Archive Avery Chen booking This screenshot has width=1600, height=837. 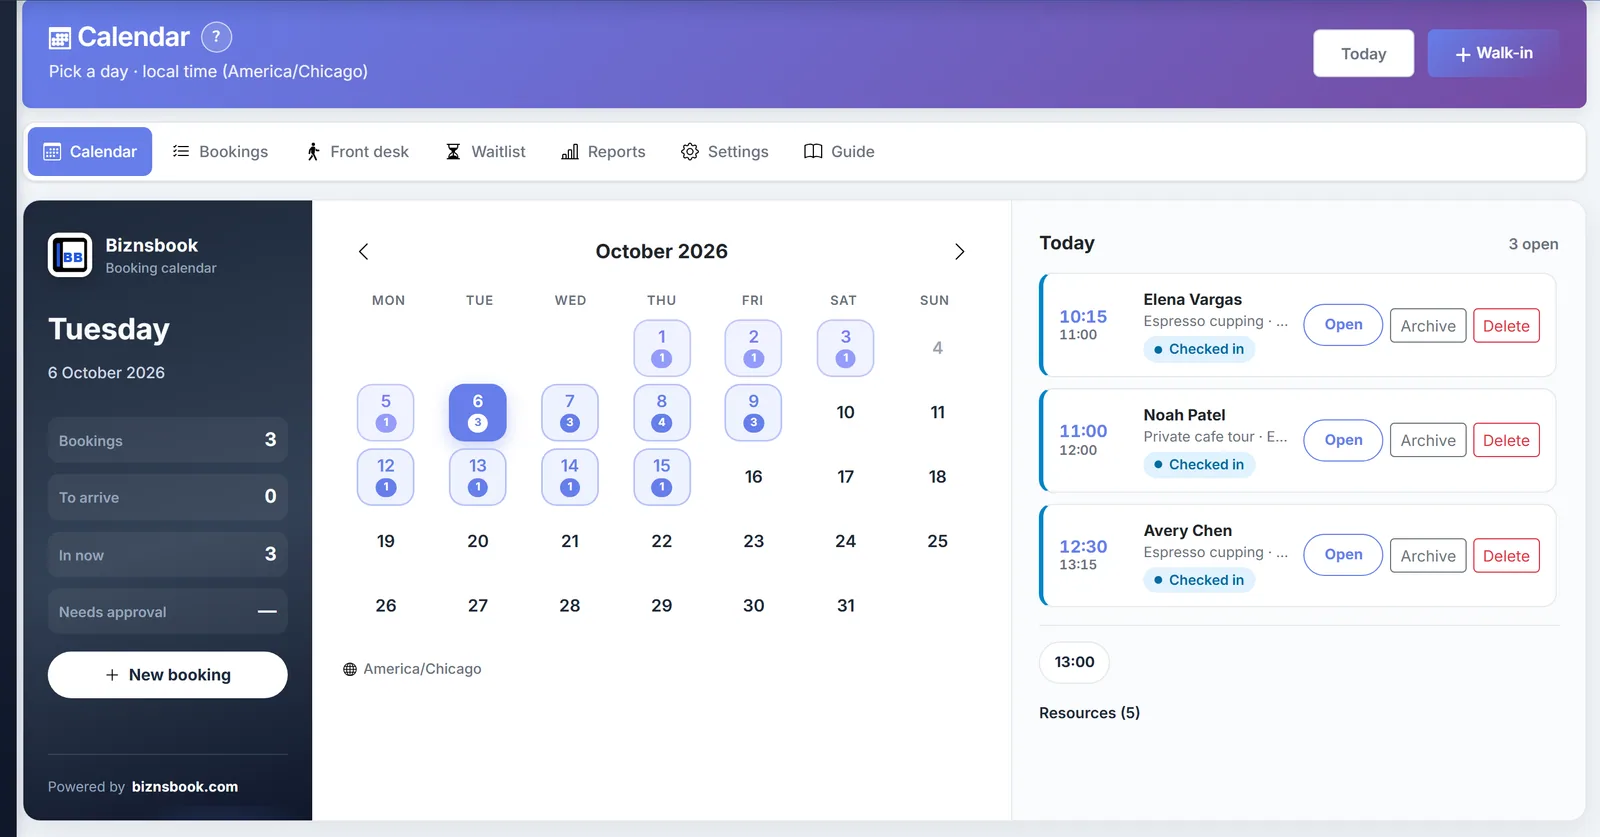(x=1428, y=556)
